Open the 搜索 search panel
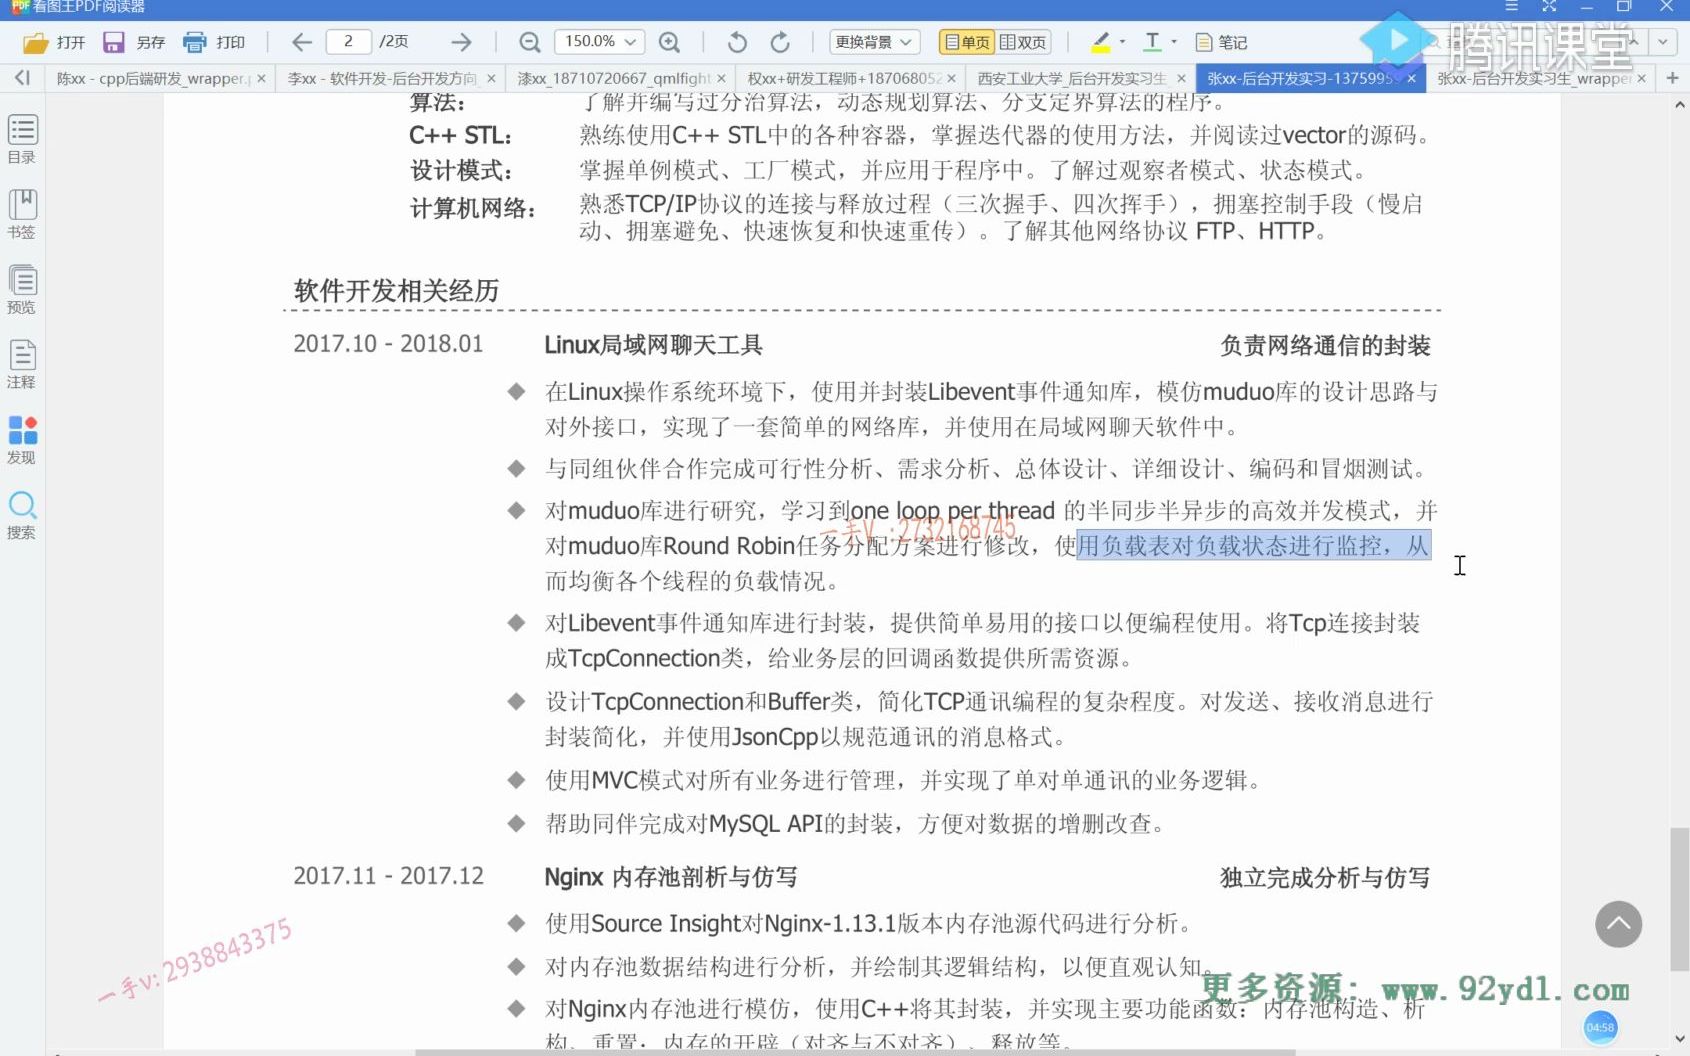 22,514
